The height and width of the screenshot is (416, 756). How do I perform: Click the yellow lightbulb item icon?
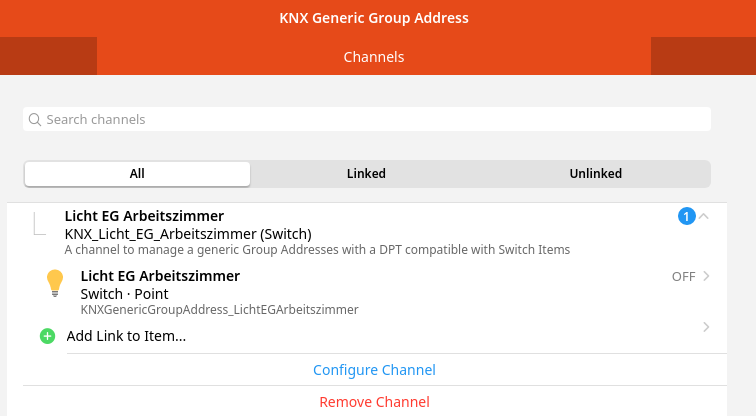click(x=55, y=283)
